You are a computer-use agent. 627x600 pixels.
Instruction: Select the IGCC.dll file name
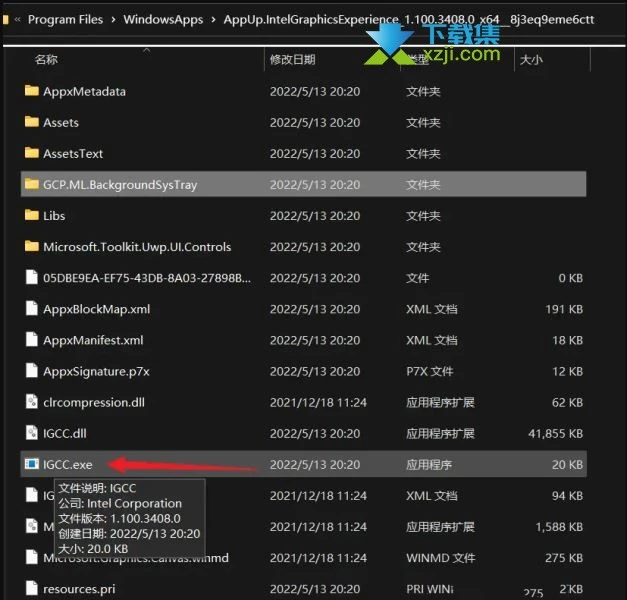click(x=65, y=434)
